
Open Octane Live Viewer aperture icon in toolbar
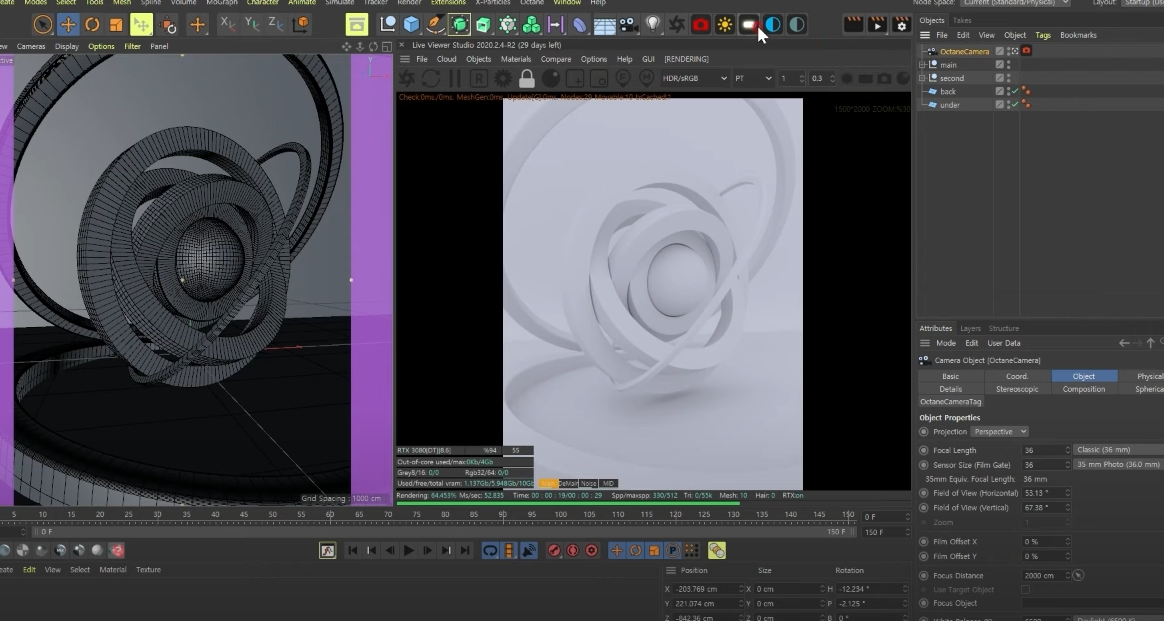[676, 24]
